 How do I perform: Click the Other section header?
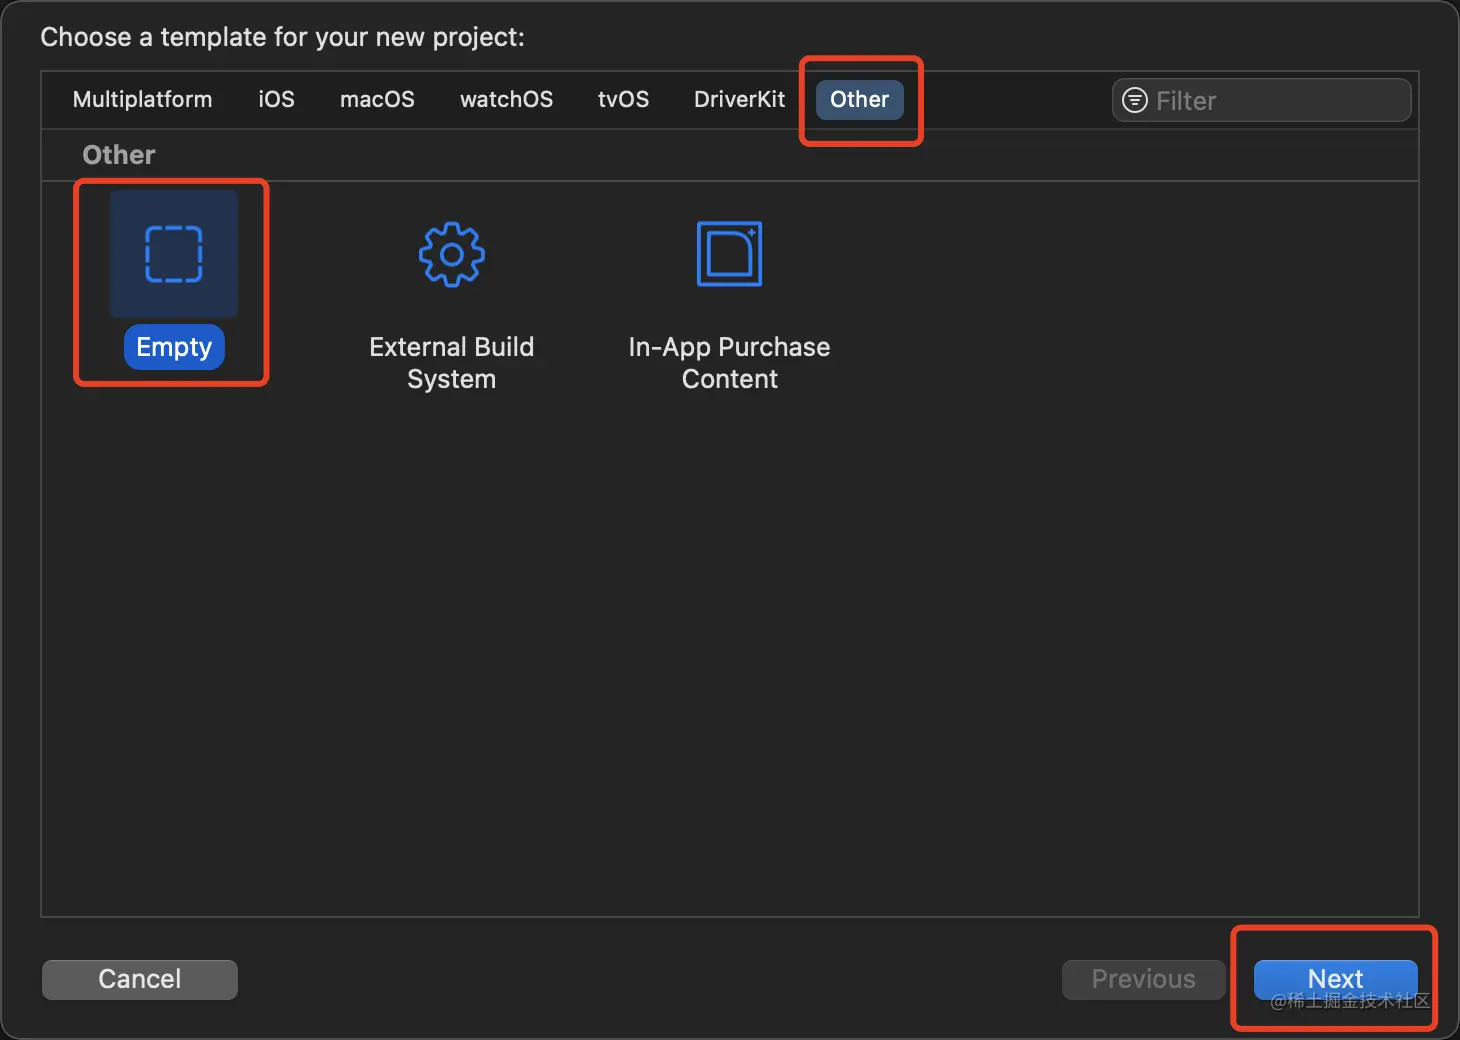(119, 155)
